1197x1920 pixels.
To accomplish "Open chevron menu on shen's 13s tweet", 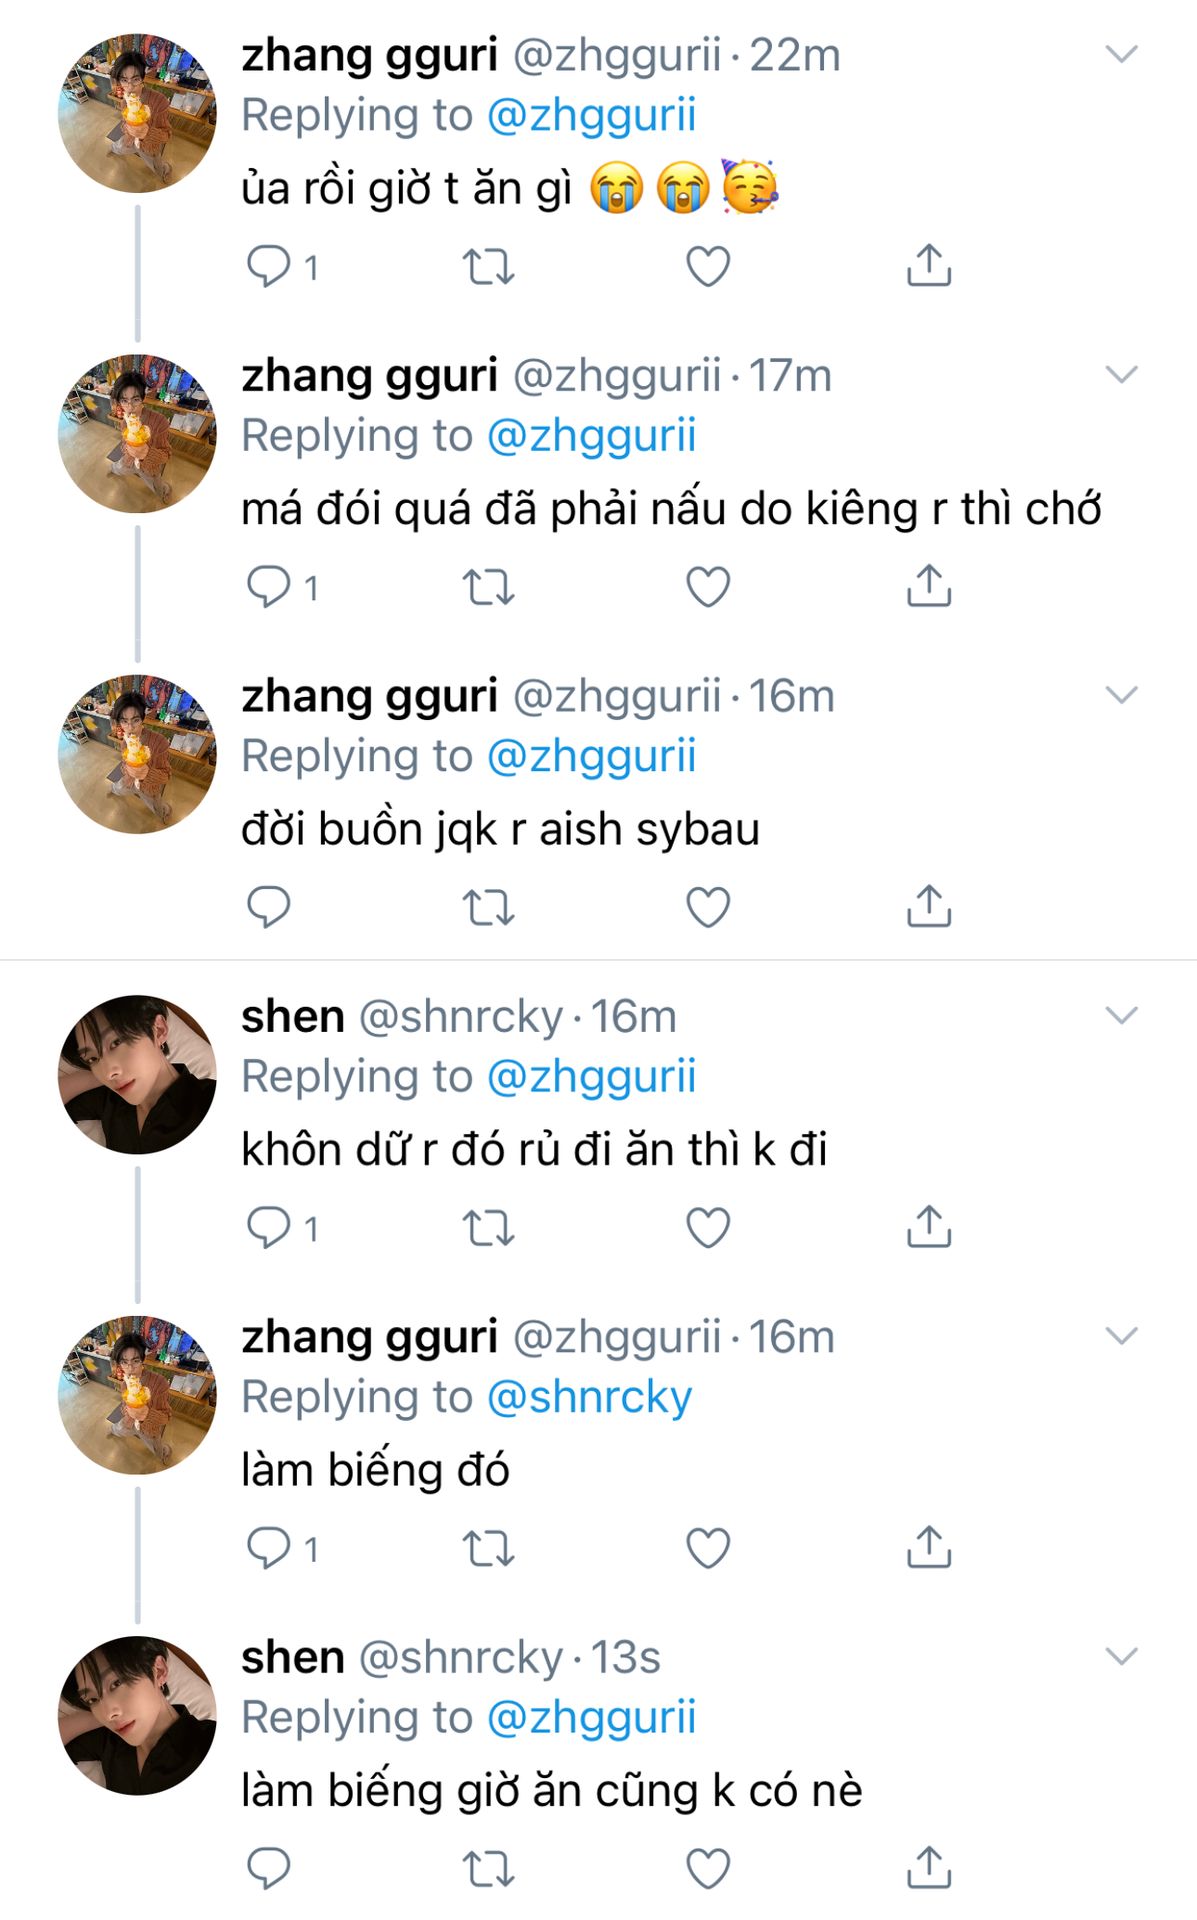I will 1121,1657.
